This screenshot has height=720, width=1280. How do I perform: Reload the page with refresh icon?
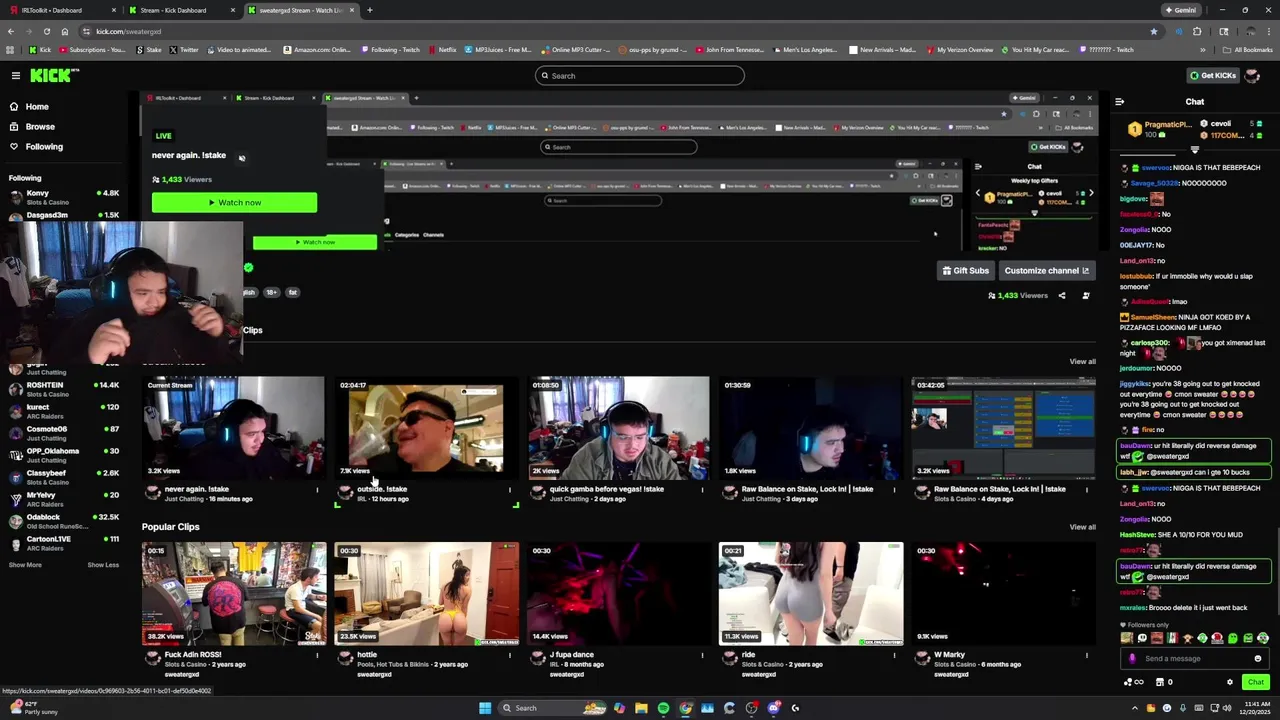(x=46, y=31)
